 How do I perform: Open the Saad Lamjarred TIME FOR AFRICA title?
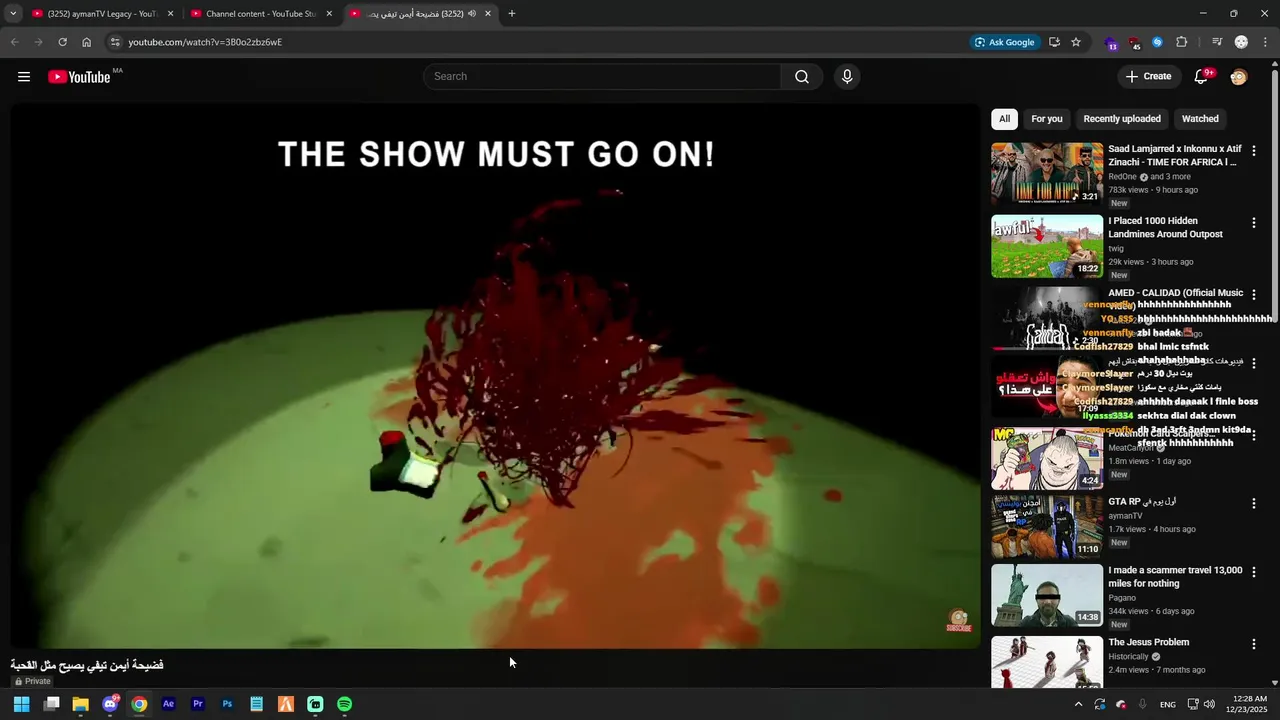[x=1175, y=155]
